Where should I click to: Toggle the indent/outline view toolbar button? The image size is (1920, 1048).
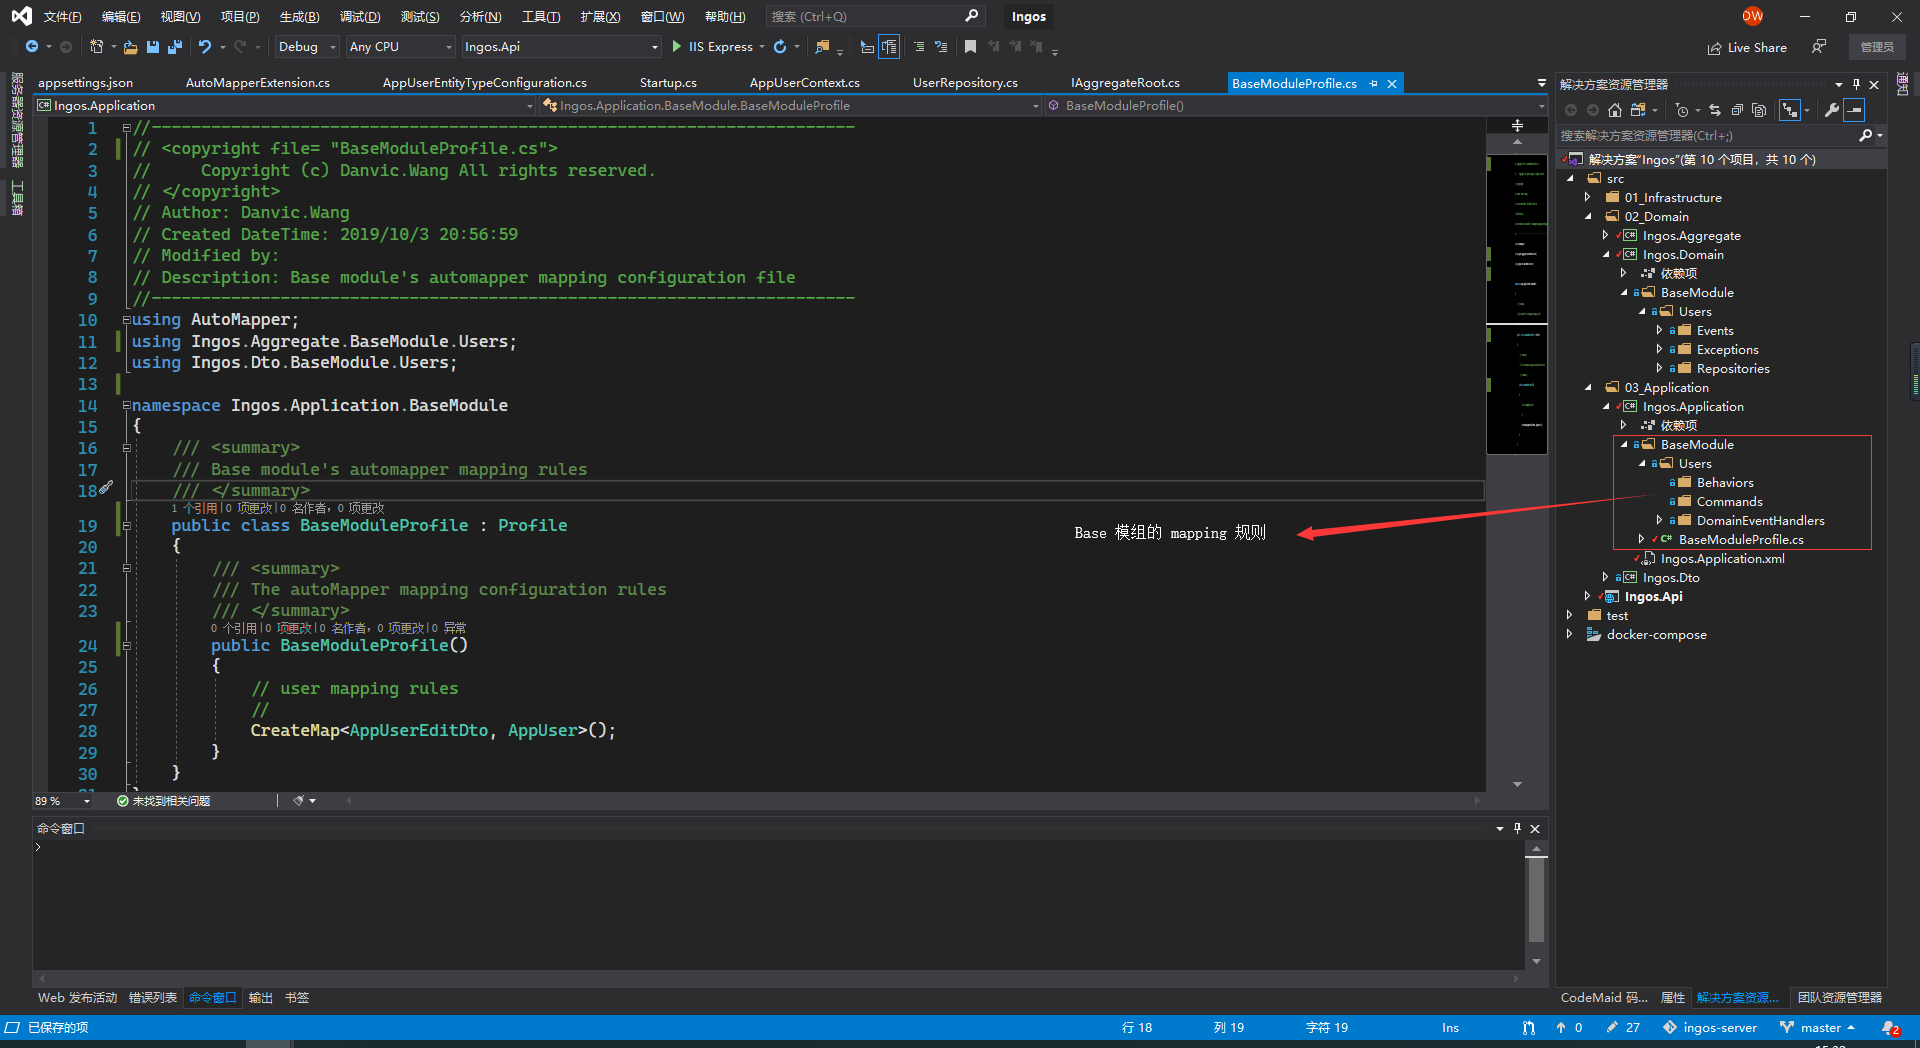pos(889,47)
